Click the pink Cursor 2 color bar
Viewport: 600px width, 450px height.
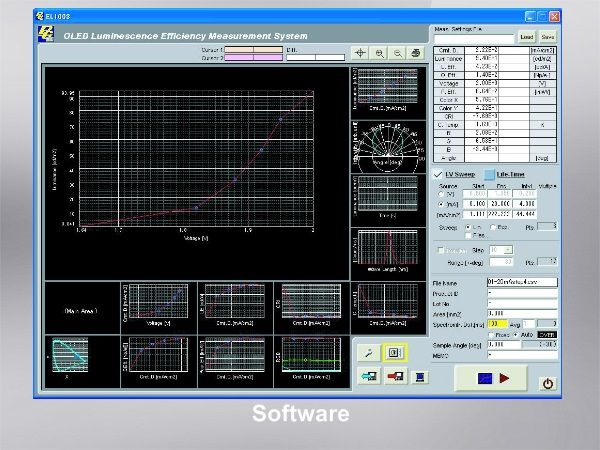(x=256, y=57)
